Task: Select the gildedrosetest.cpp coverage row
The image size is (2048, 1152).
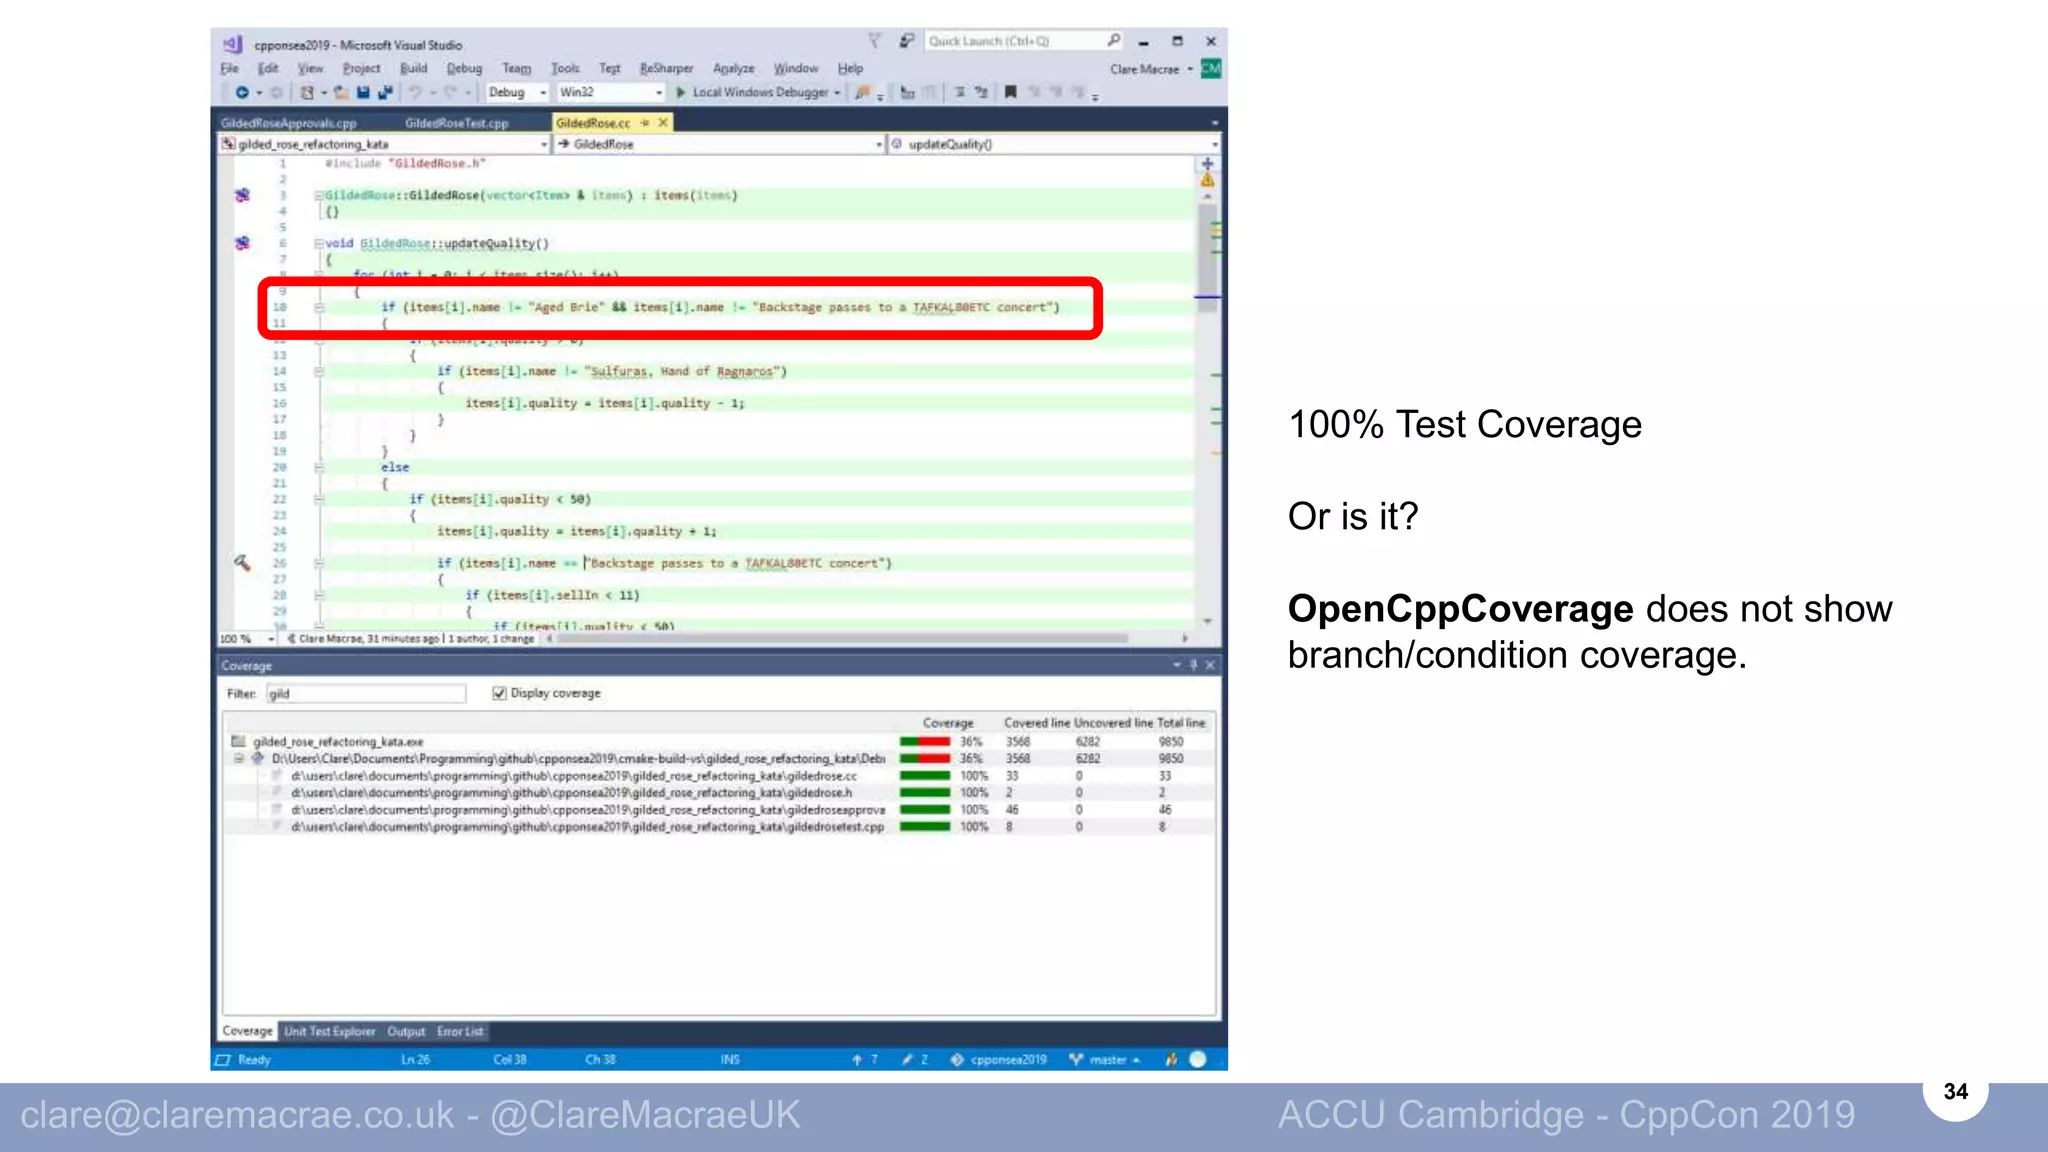Action: [x=720, y=826]
